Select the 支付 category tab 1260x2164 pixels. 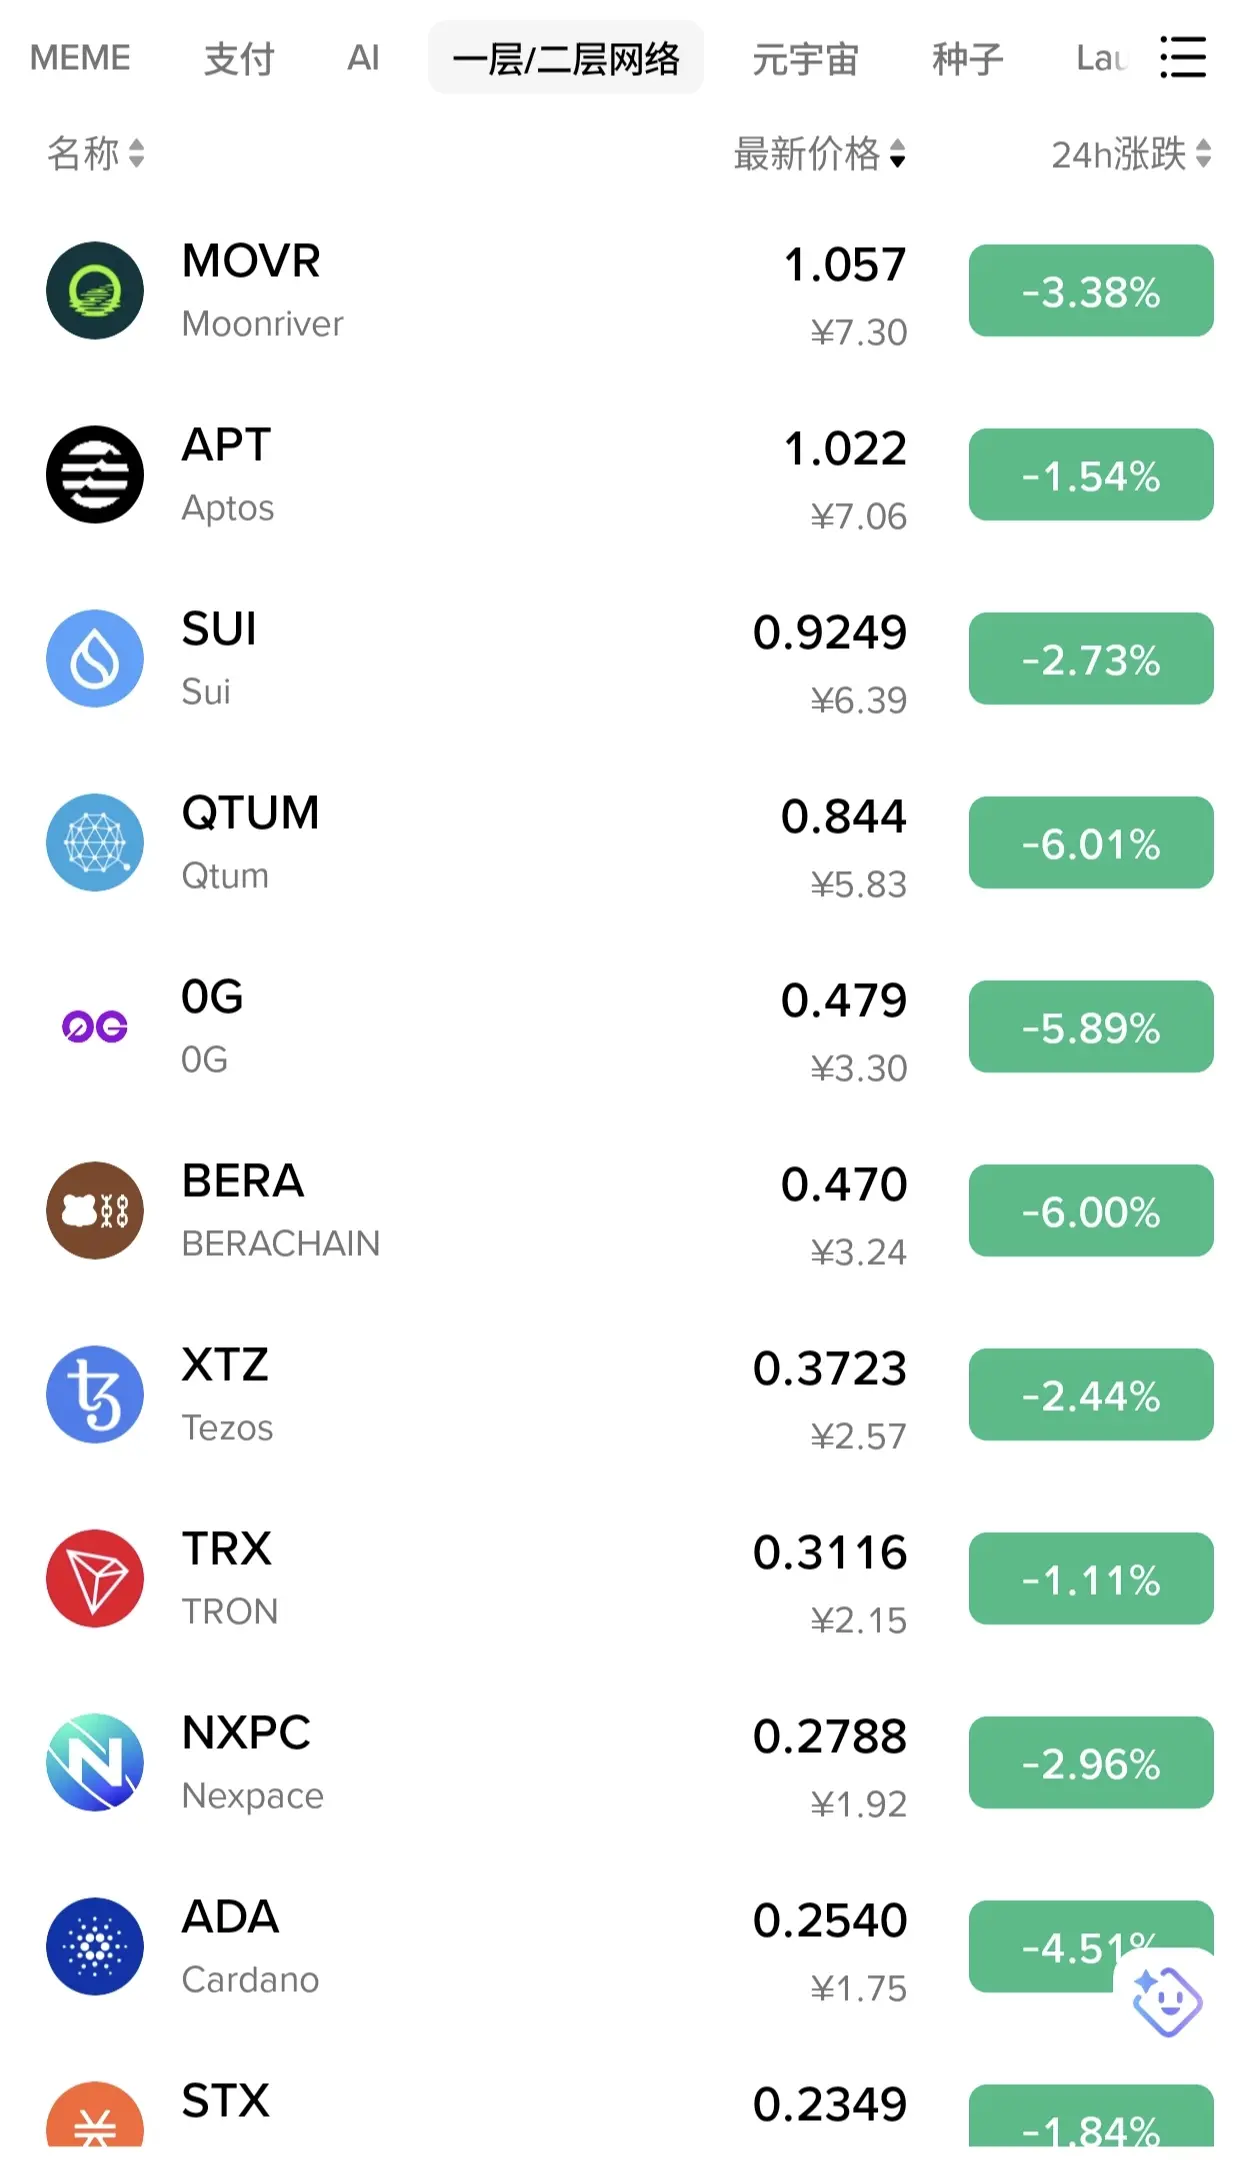[239, 58]
